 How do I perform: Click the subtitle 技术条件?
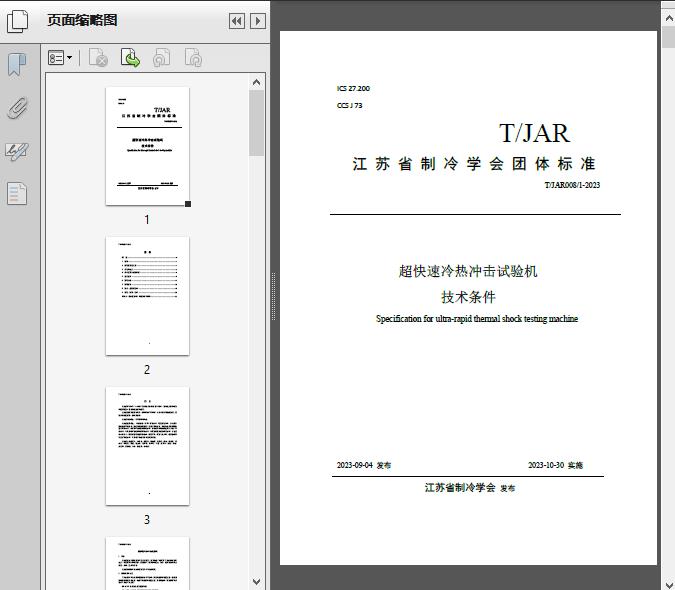tap(468, 297)
